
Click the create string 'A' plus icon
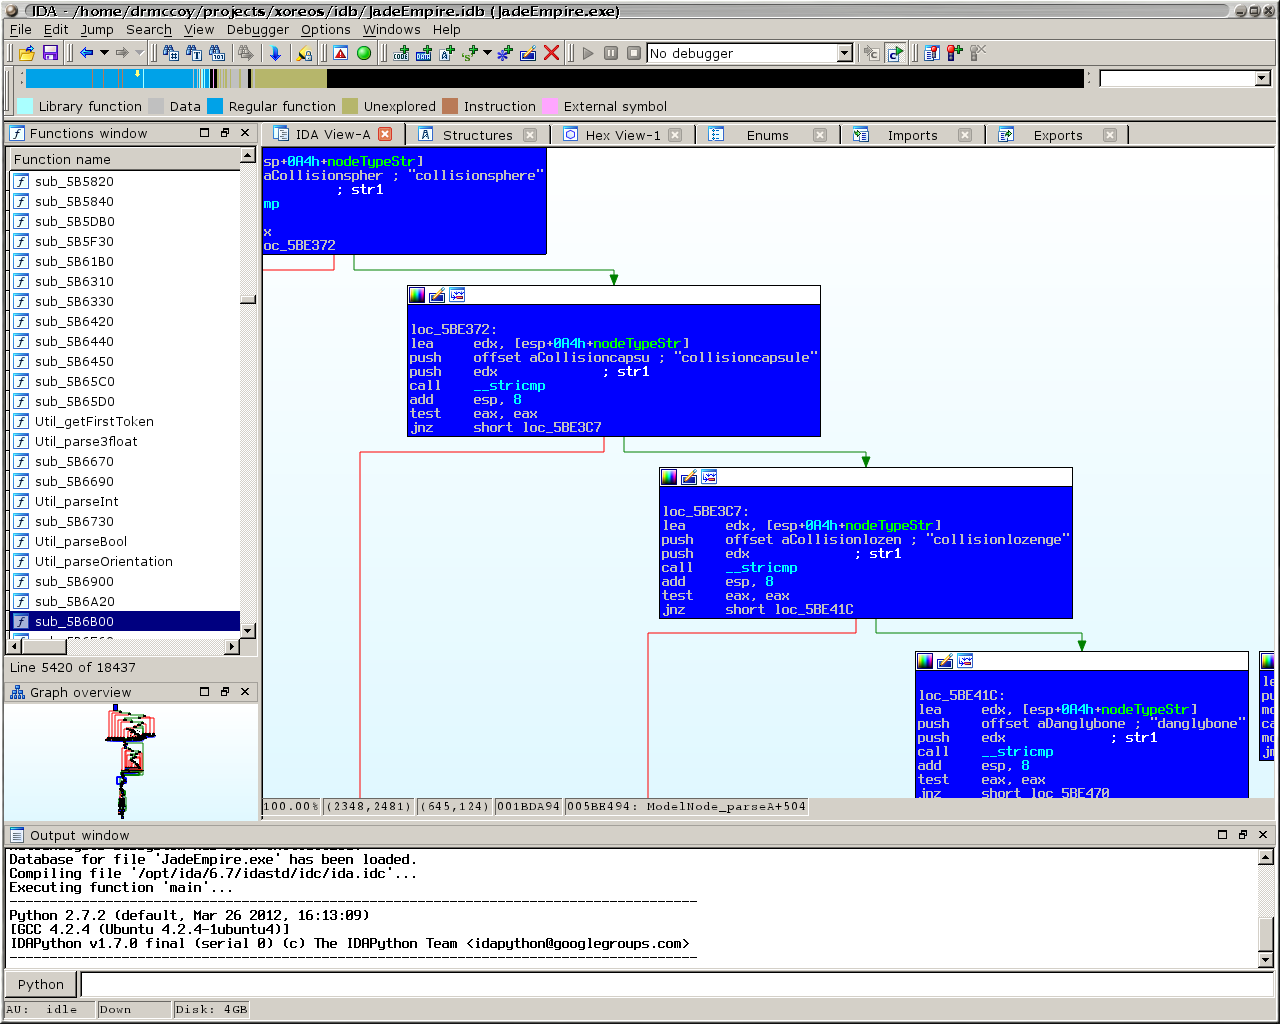(x=447, y=53)
